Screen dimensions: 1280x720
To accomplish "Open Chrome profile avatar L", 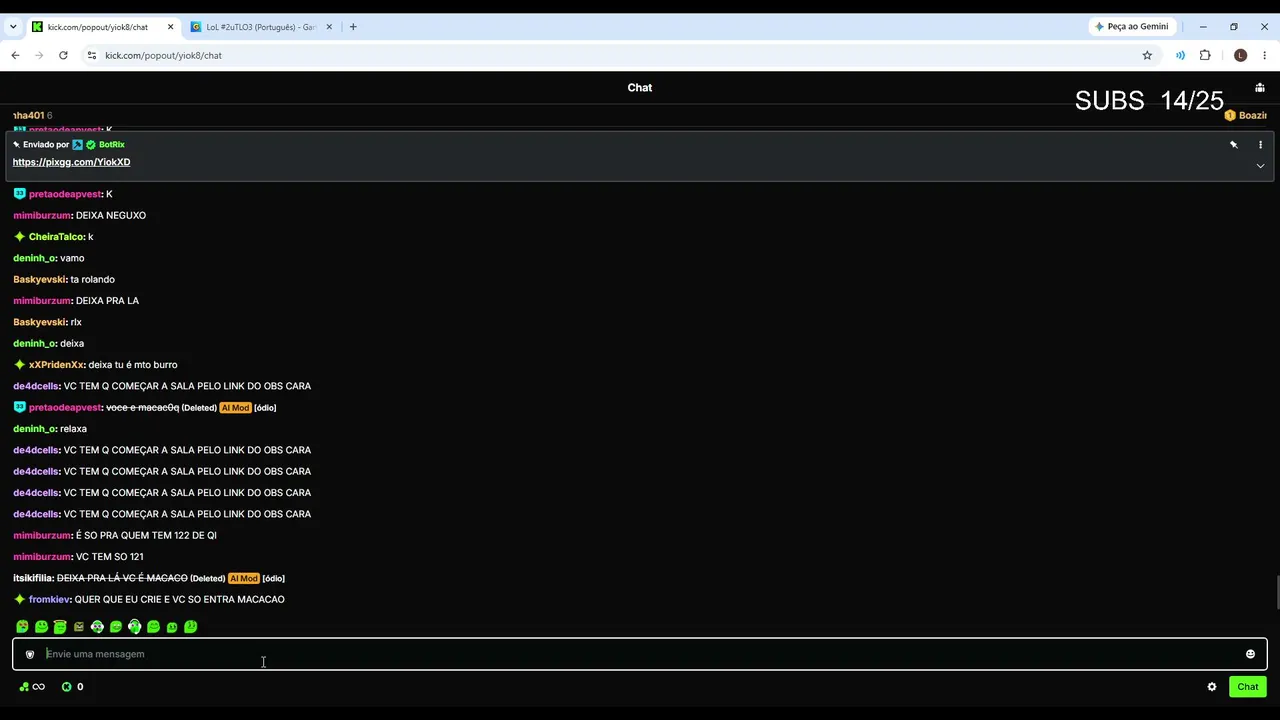I will click(1240, 56).
